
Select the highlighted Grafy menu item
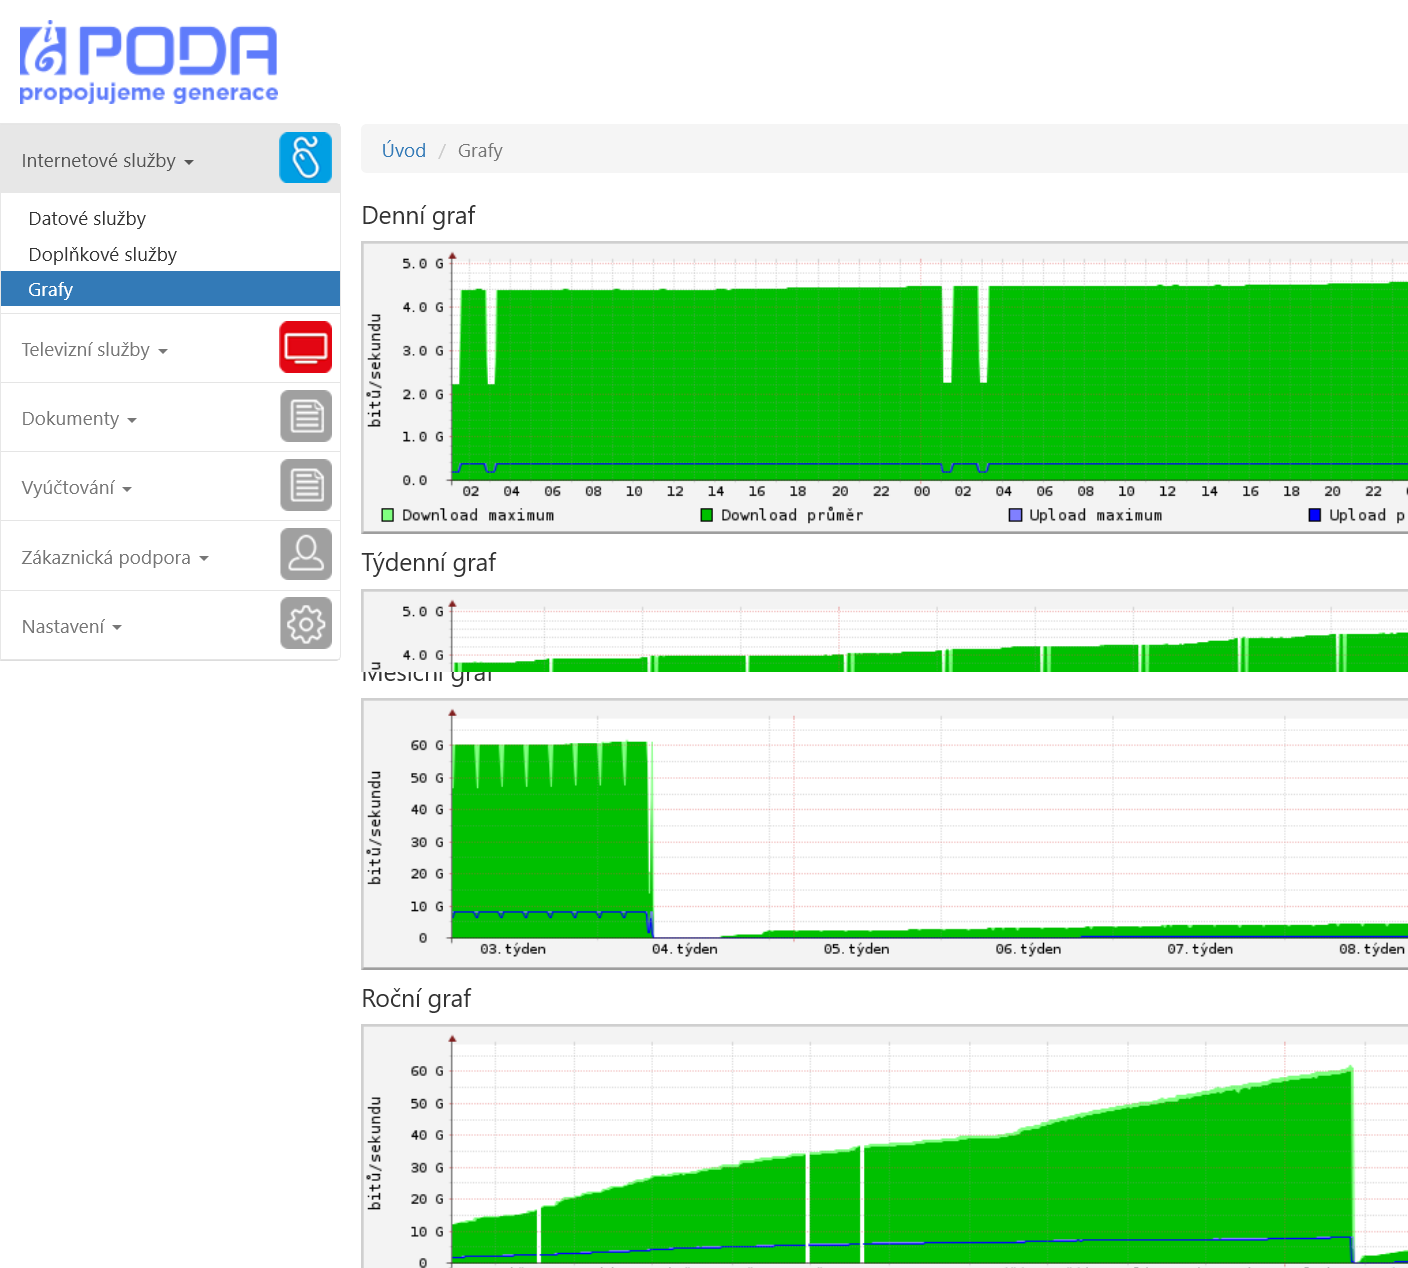pyautogui.click(x=170, y=289)
